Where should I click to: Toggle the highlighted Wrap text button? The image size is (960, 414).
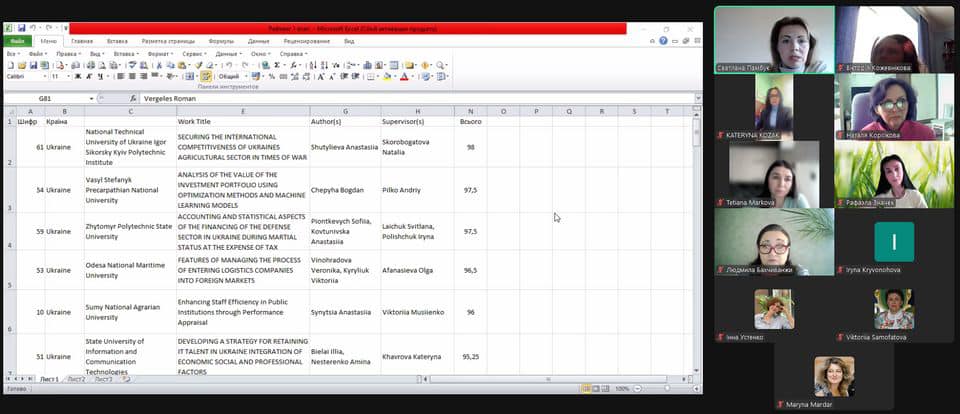(x=206, y=77)
